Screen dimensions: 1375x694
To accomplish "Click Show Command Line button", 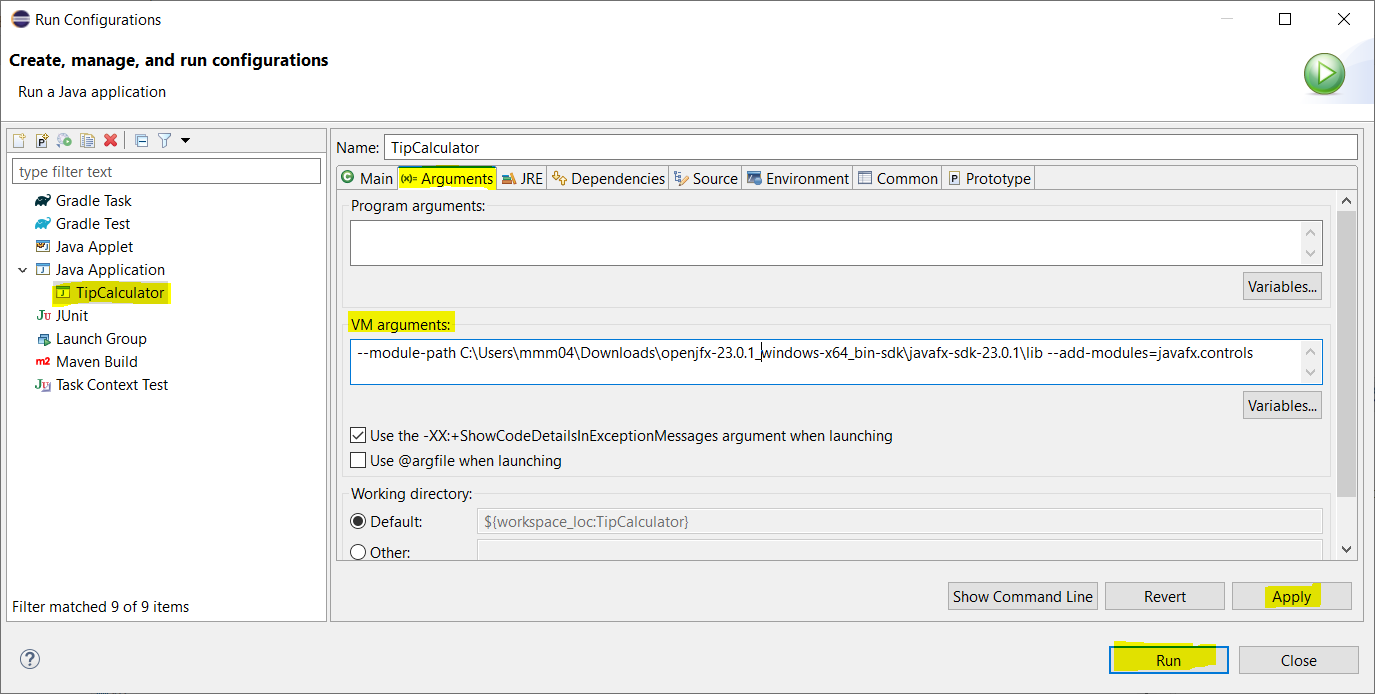I will pyautogui.click(x=1022, y=596).
